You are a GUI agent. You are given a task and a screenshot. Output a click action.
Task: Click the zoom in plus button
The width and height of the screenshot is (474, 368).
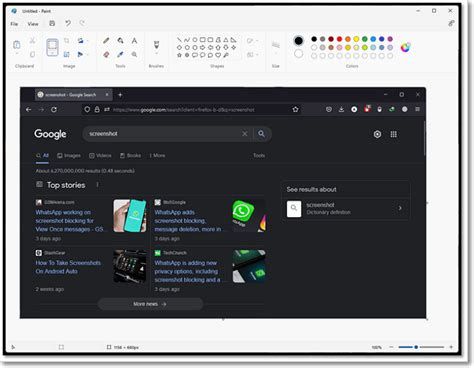(x=451, y=347)
